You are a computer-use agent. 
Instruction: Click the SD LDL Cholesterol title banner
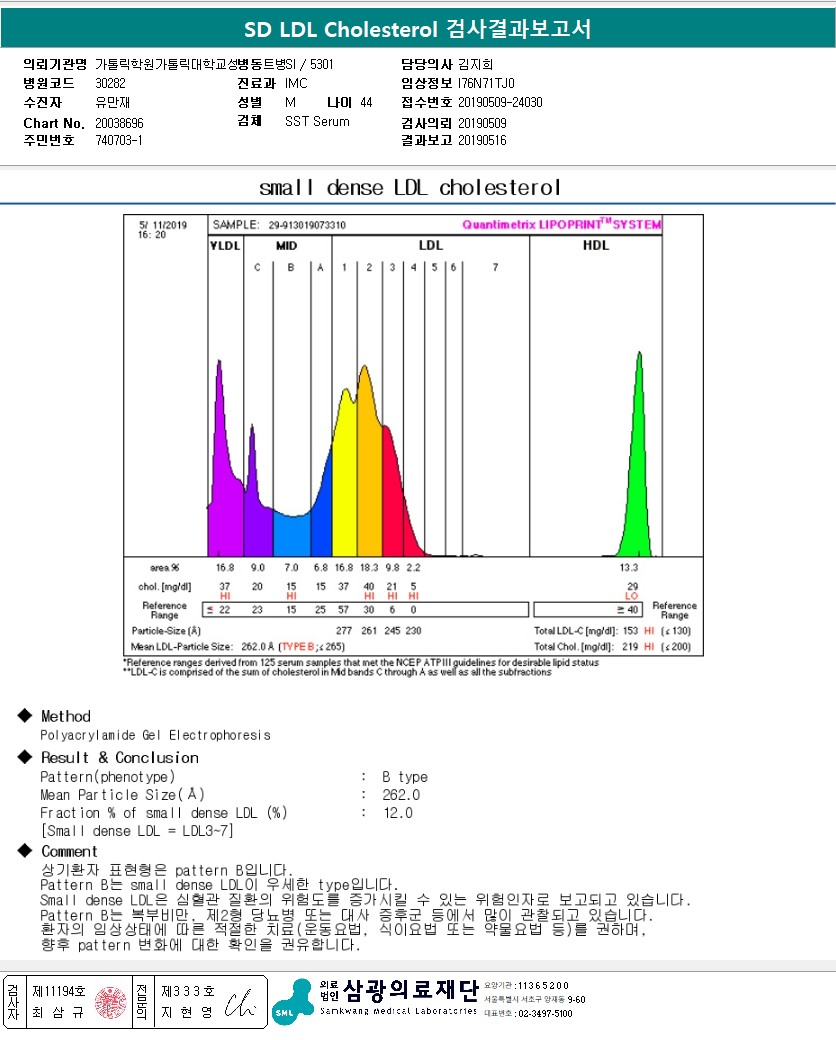(x=418, y=29)
